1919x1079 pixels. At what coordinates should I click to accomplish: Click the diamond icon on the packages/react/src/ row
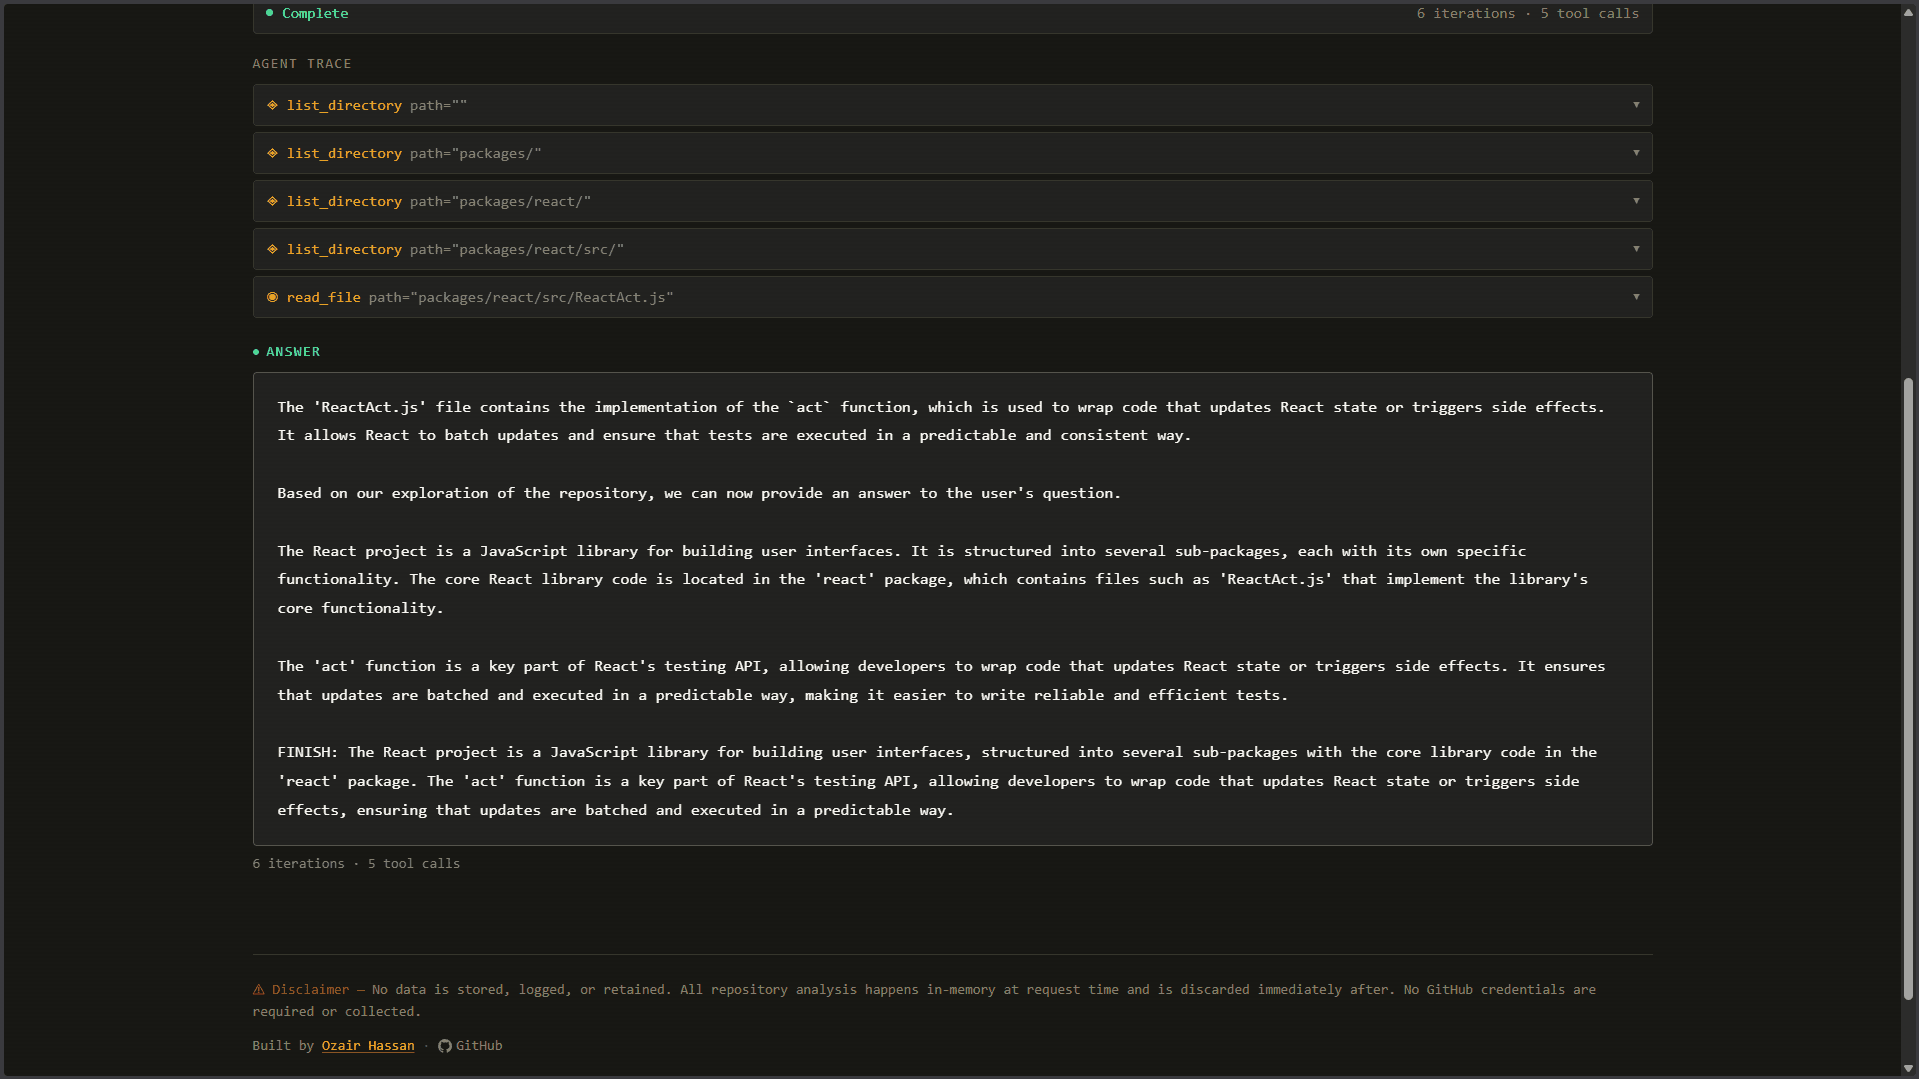click(272, 249)
